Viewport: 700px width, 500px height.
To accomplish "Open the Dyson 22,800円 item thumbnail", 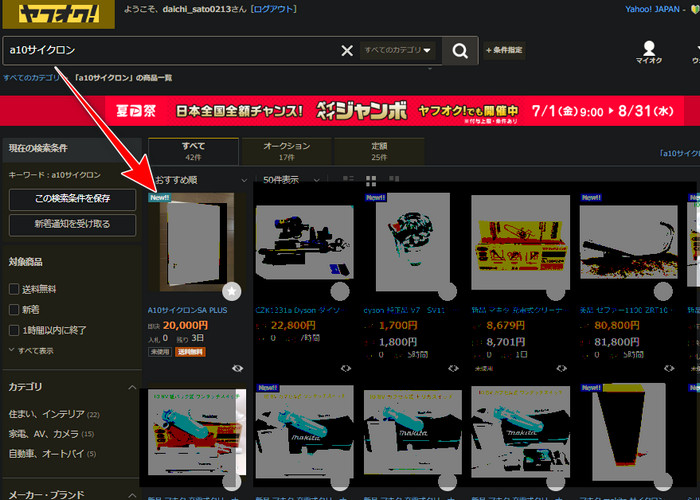I will click(304, 242).
